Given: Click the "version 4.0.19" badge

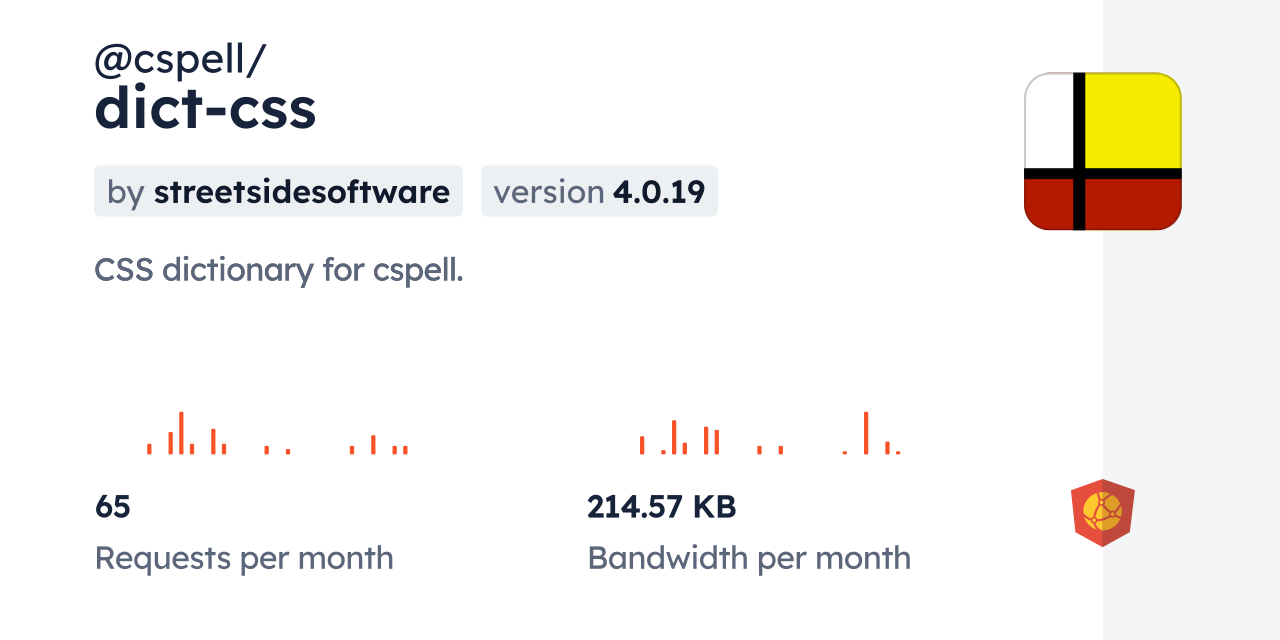Looking at the screenshot, I should click(x=599, y=191).
